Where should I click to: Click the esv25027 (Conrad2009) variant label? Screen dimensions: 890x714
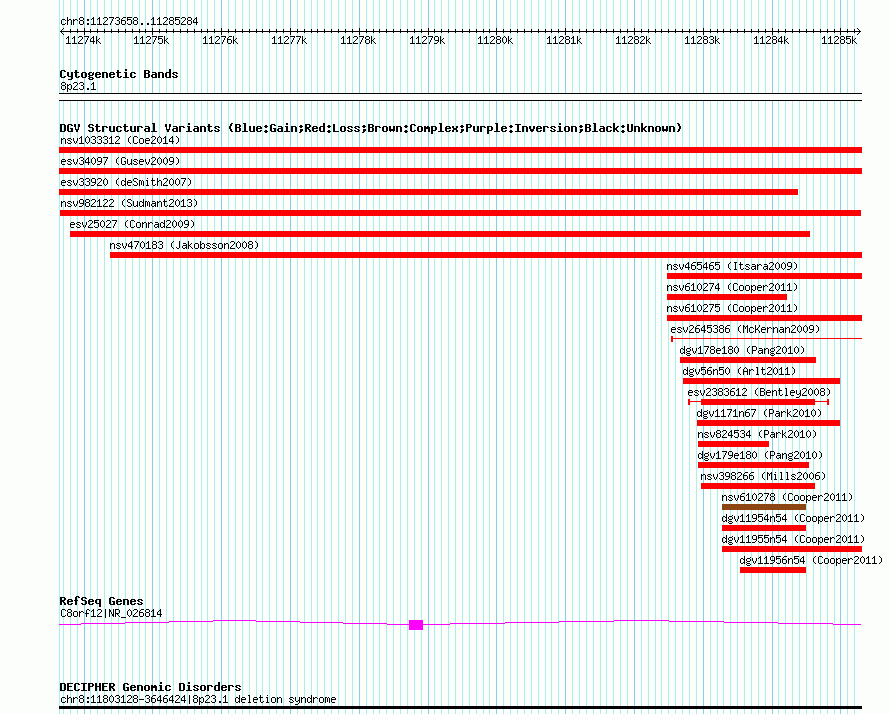132,224
